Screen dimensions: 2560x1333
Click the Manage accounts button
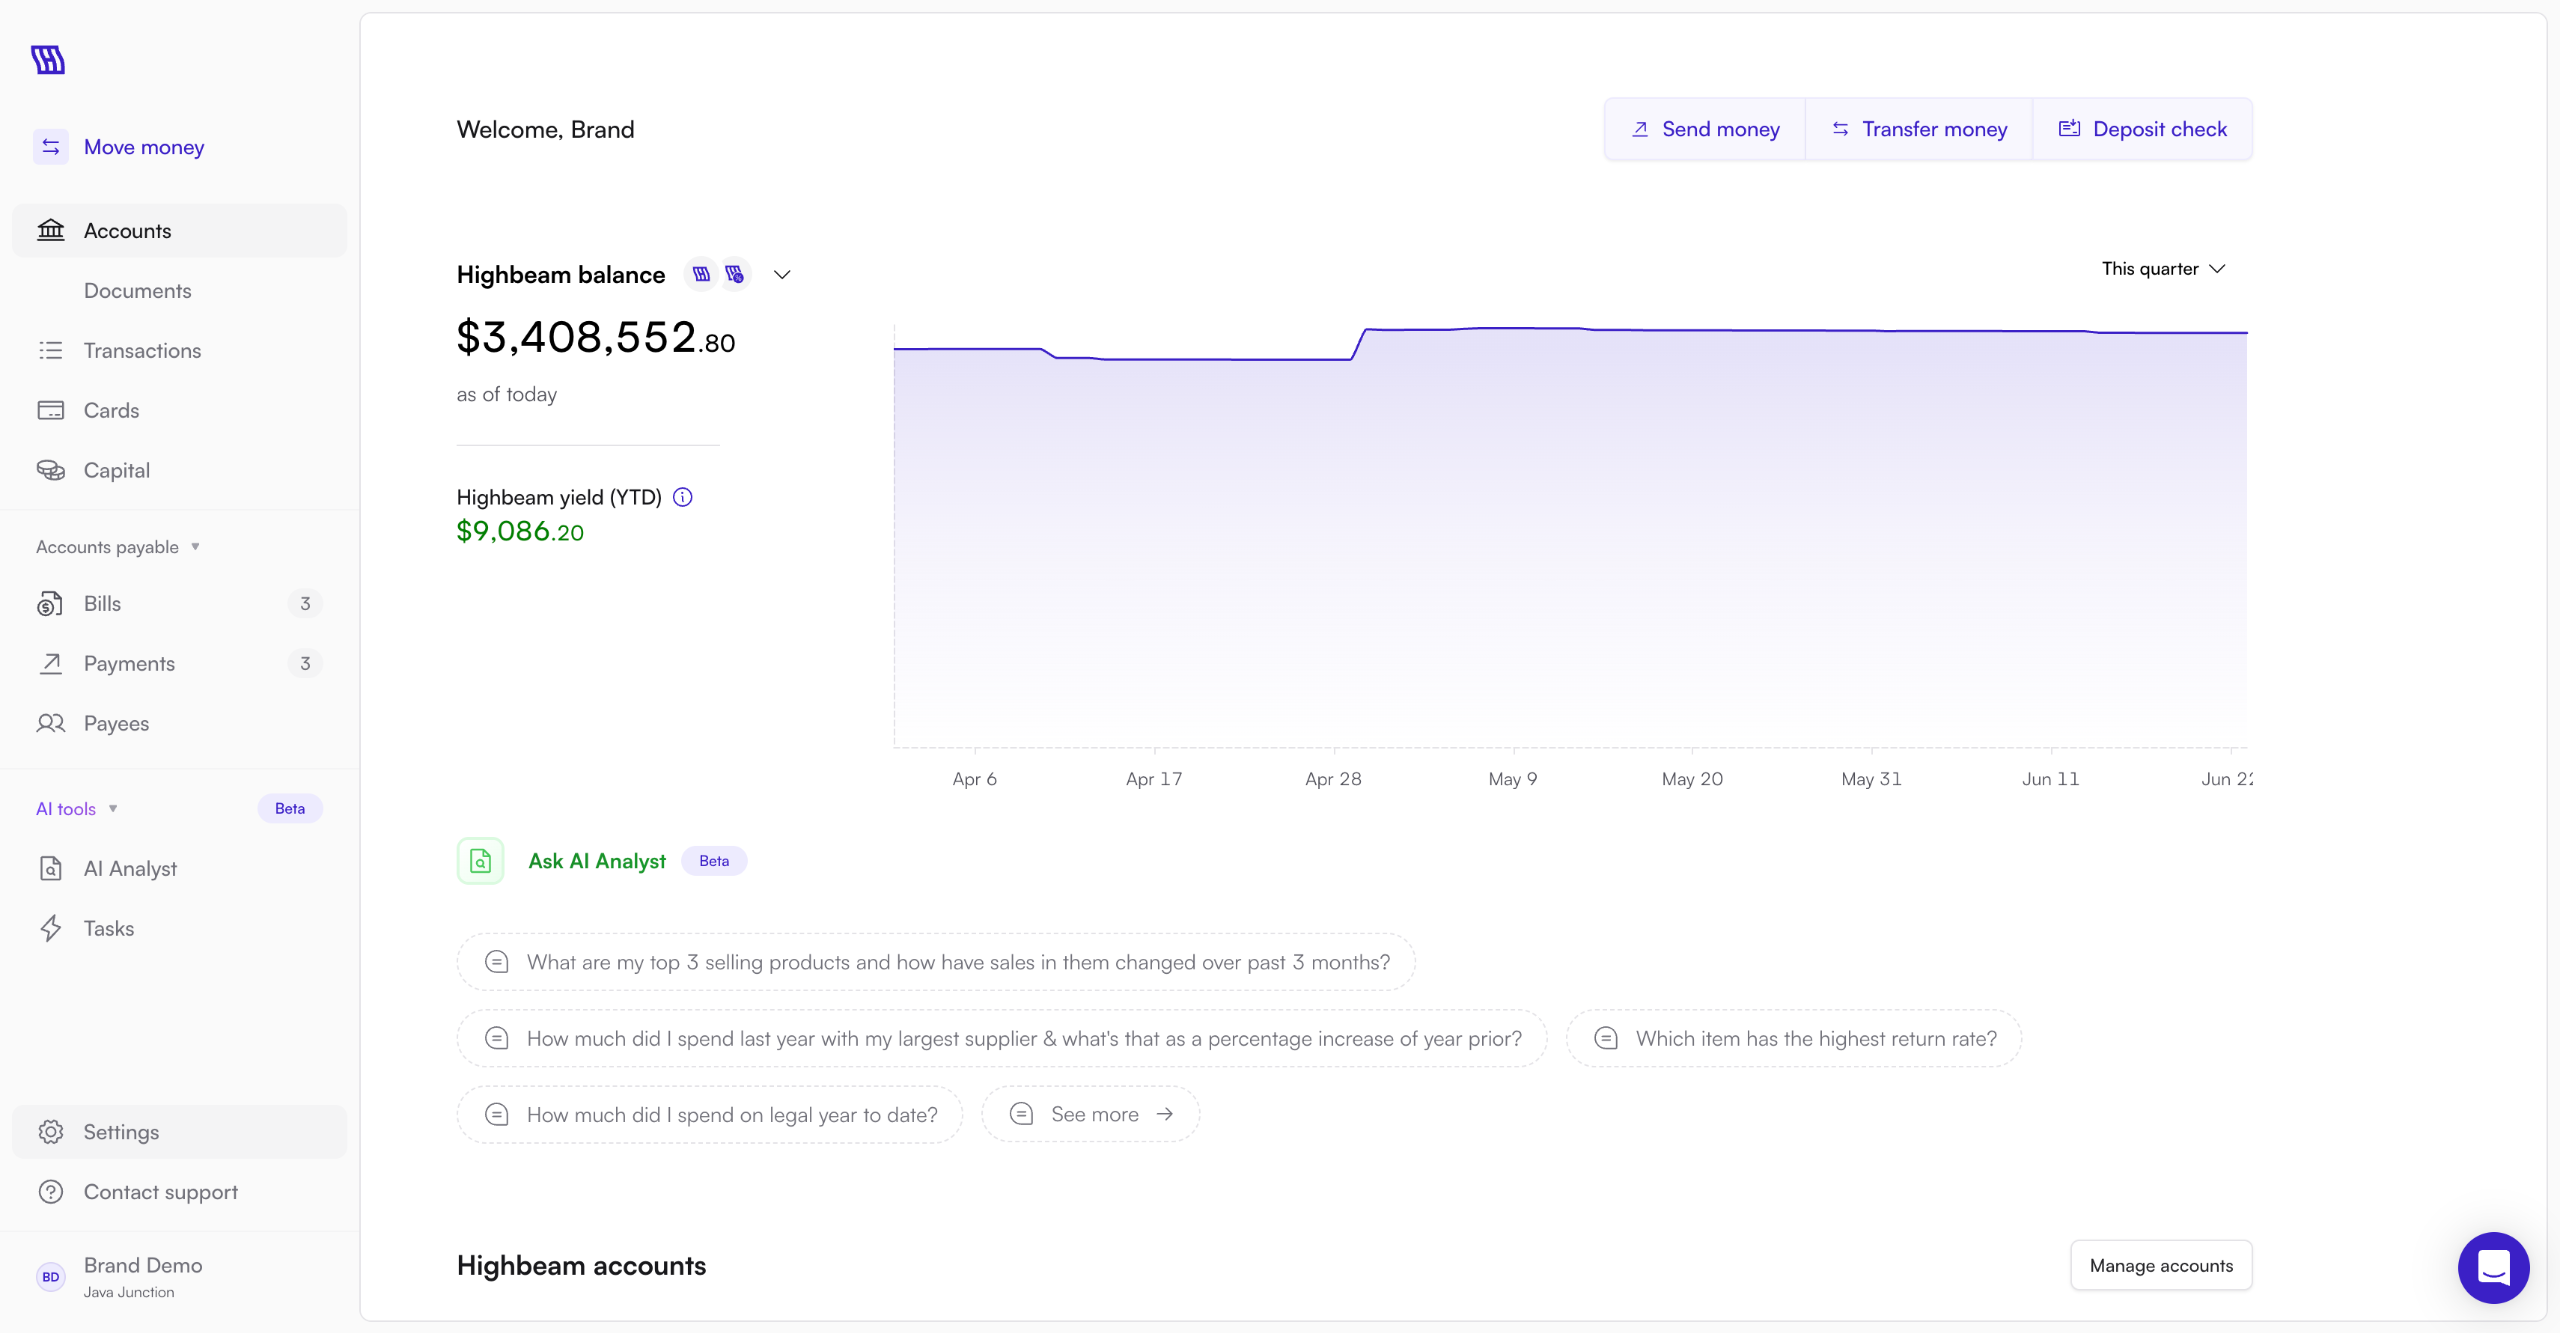2161,1265
